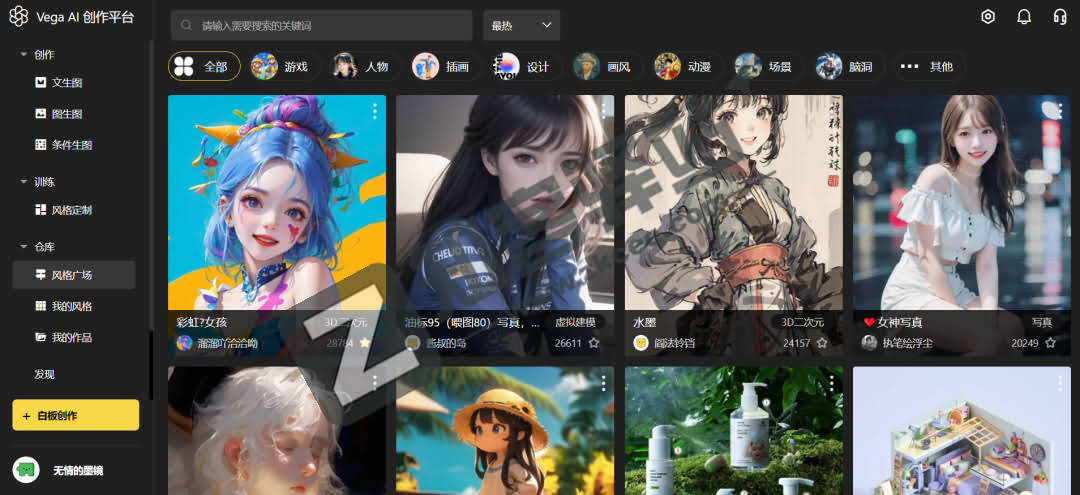
Task: Select the 设计 category tab
Action: (x=526, y=66)
